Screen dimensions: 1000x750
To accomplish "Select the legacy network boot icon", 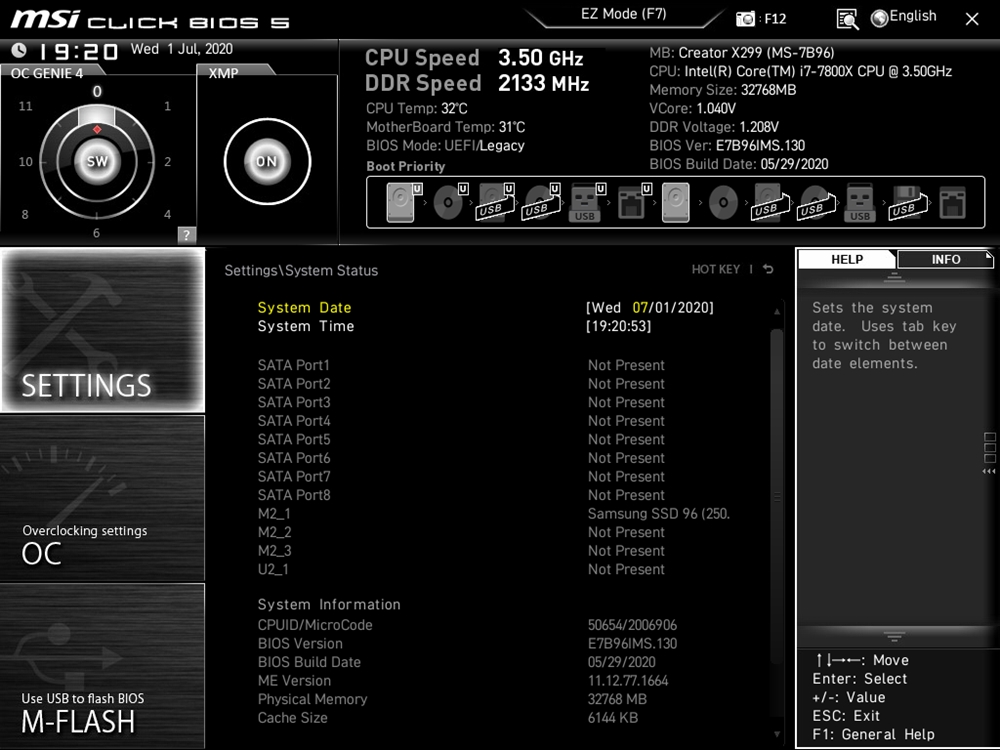I will click(953, 202).
